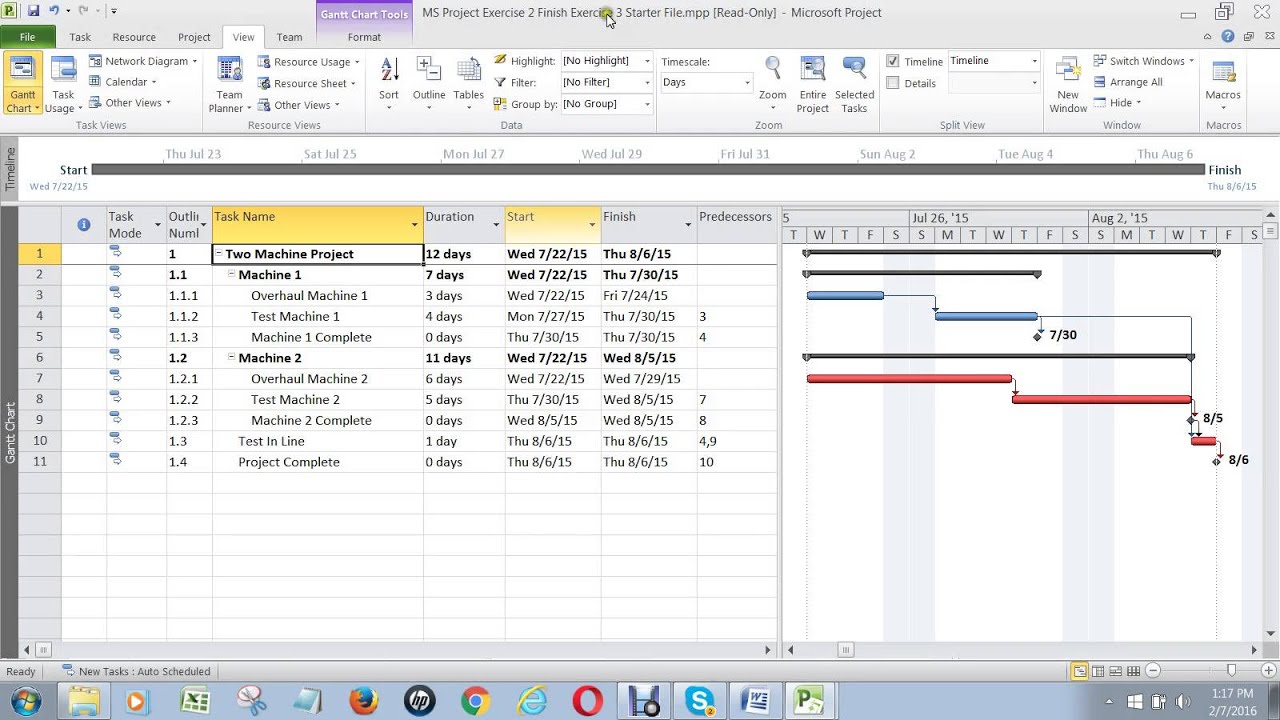
Task: Select the Test In Line task name cell
Action: (x=318, y=441)
